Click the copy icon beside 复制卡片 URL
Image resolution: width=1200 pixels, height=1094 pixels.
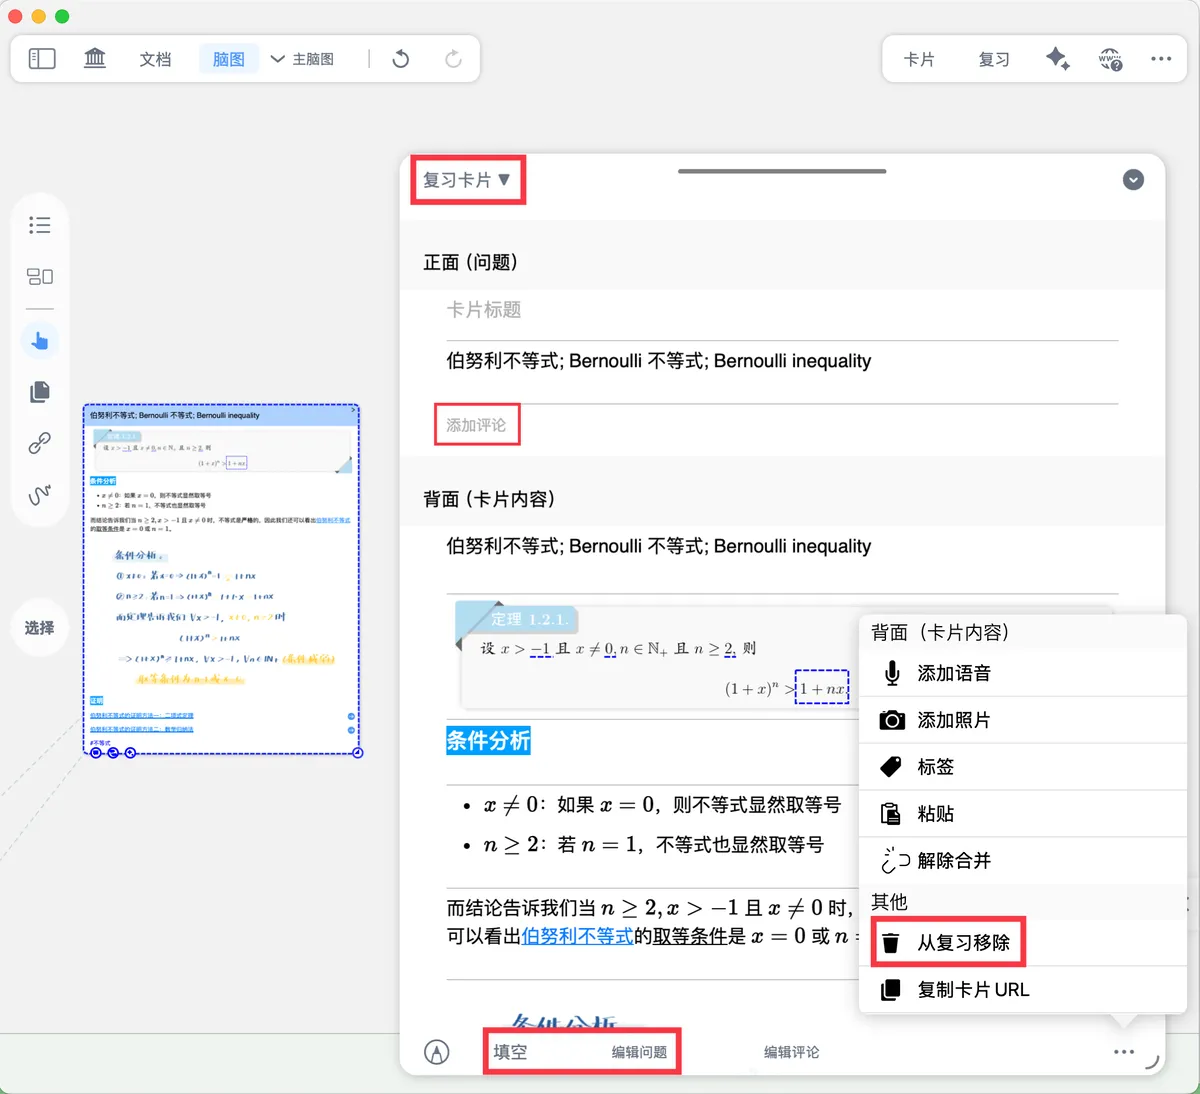coord(890,990)
